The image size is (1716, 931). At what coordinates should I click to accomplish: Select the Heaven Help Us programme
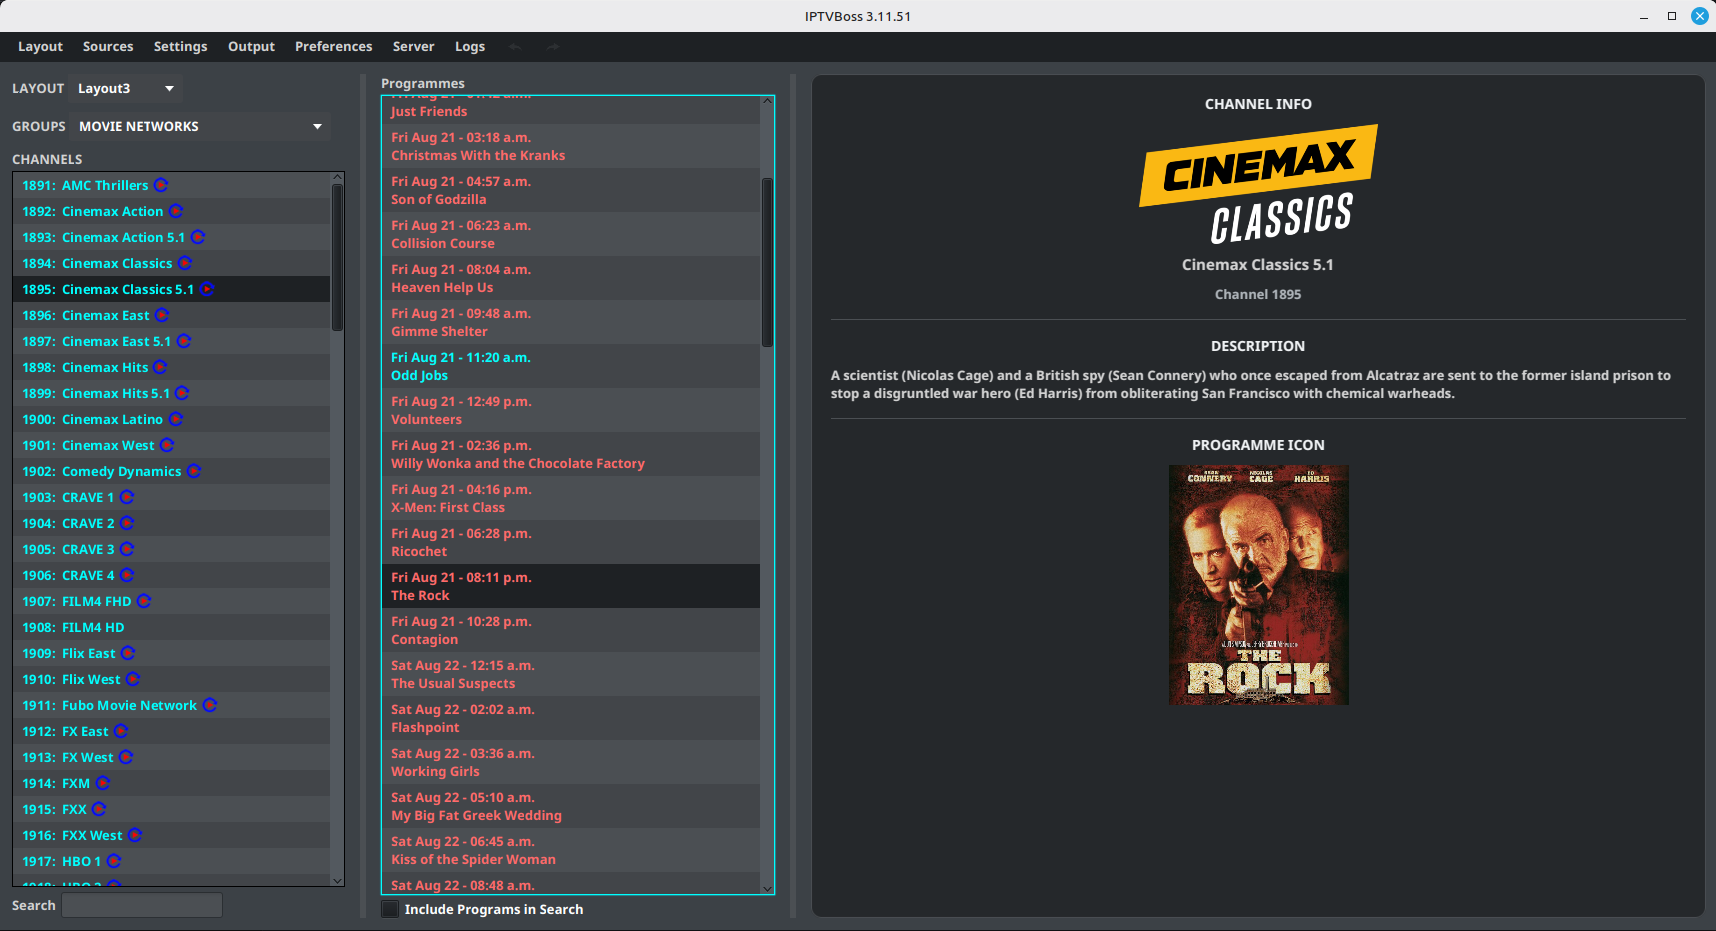(x=571, y=278)
